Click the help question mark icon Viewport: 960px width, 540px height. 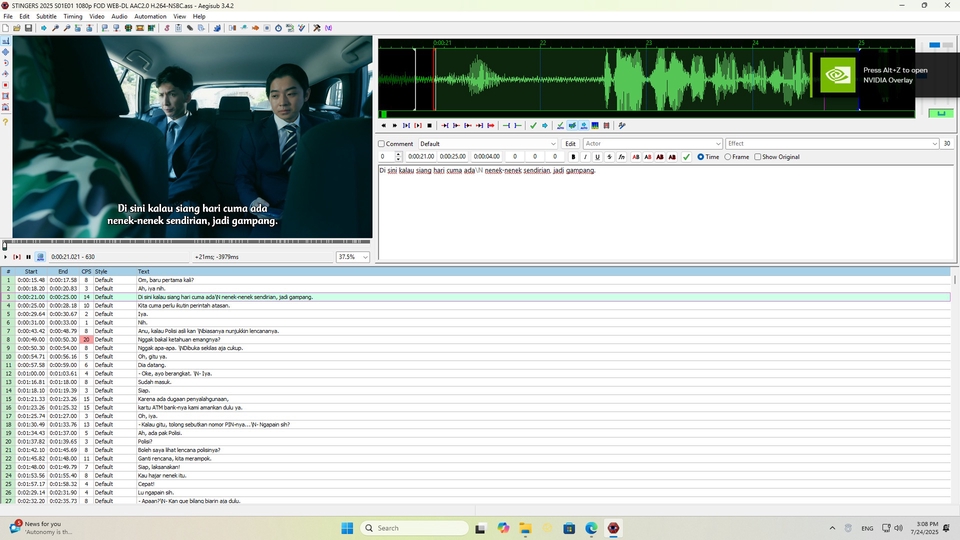(5, 122)
